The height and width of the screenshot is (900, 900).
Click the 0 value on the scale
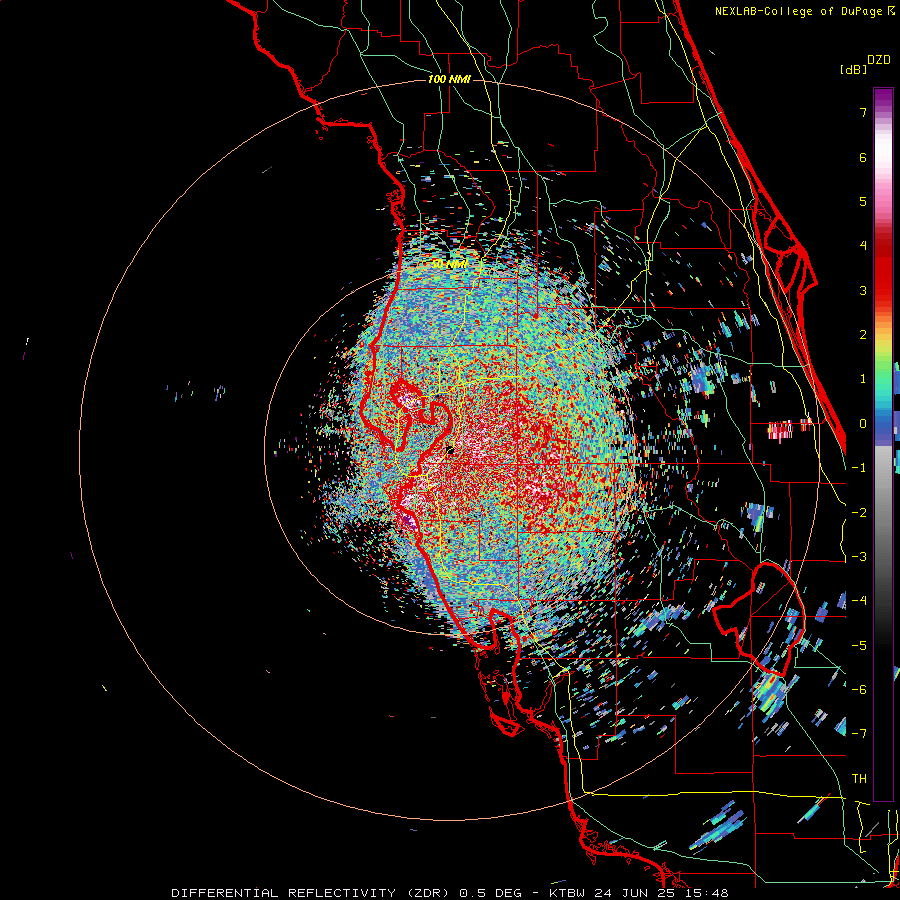pos(863,424)
